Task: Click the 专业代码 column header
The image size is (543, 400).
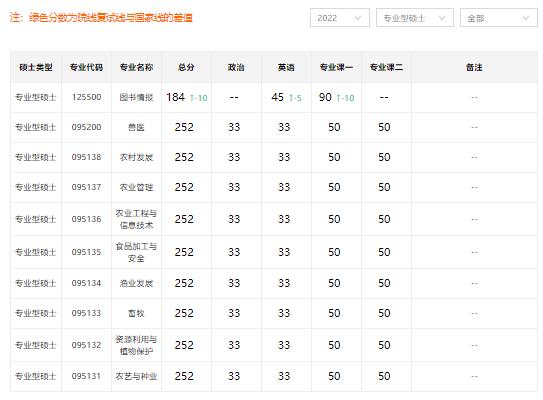Action: pos(86,67)
